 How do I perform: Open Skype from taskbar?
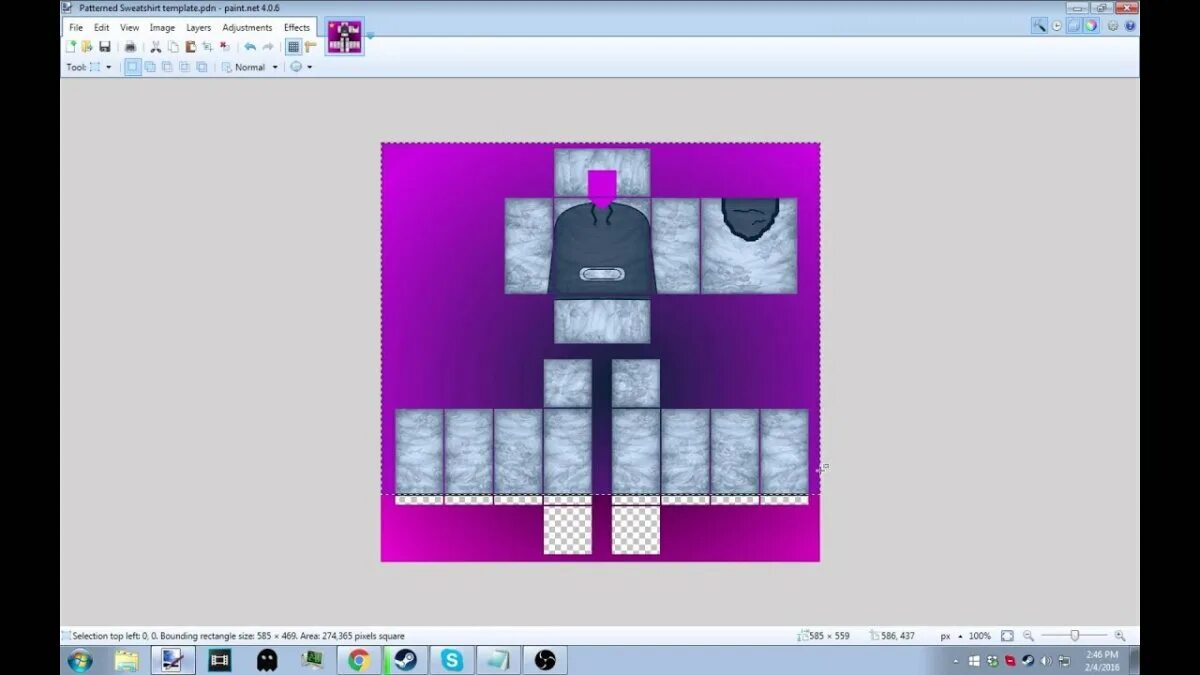(x=452, y=660)
